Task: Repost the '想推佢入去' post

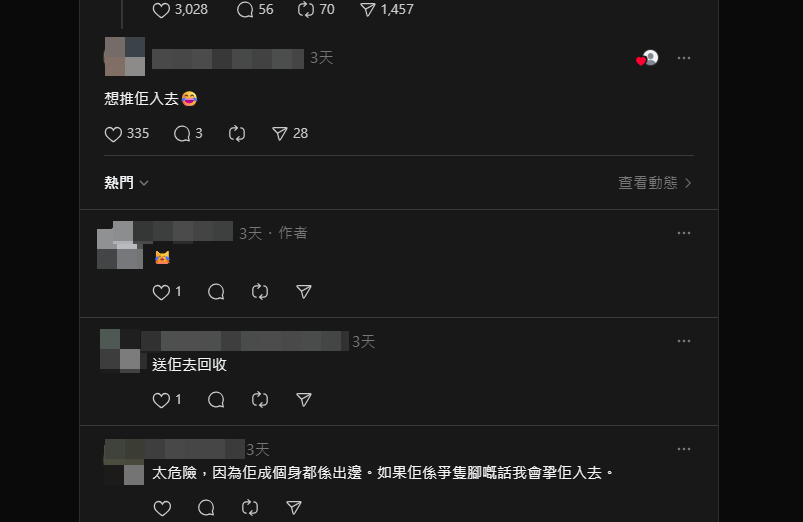Action: pyautogui.click(x=237, y=134)
